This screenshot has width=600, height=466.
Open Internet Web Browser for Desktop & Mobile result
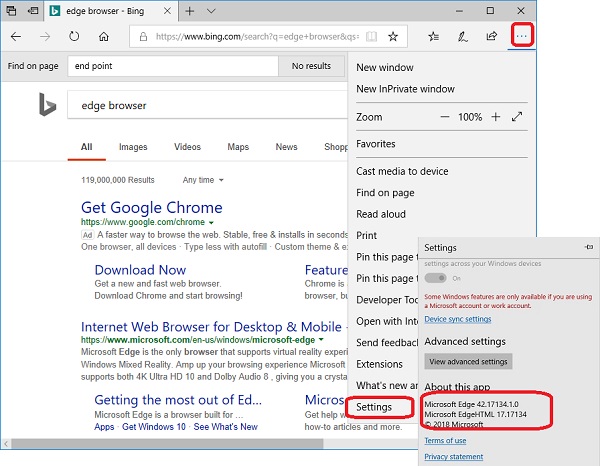coord(211,327)
